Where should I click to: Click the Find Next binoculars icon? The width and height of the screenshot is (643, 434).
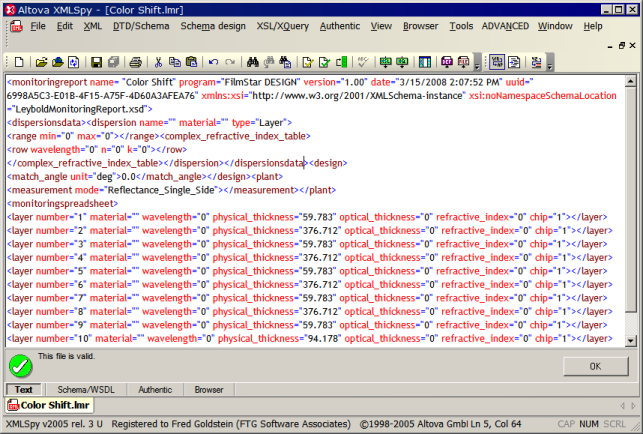[269, 62]
